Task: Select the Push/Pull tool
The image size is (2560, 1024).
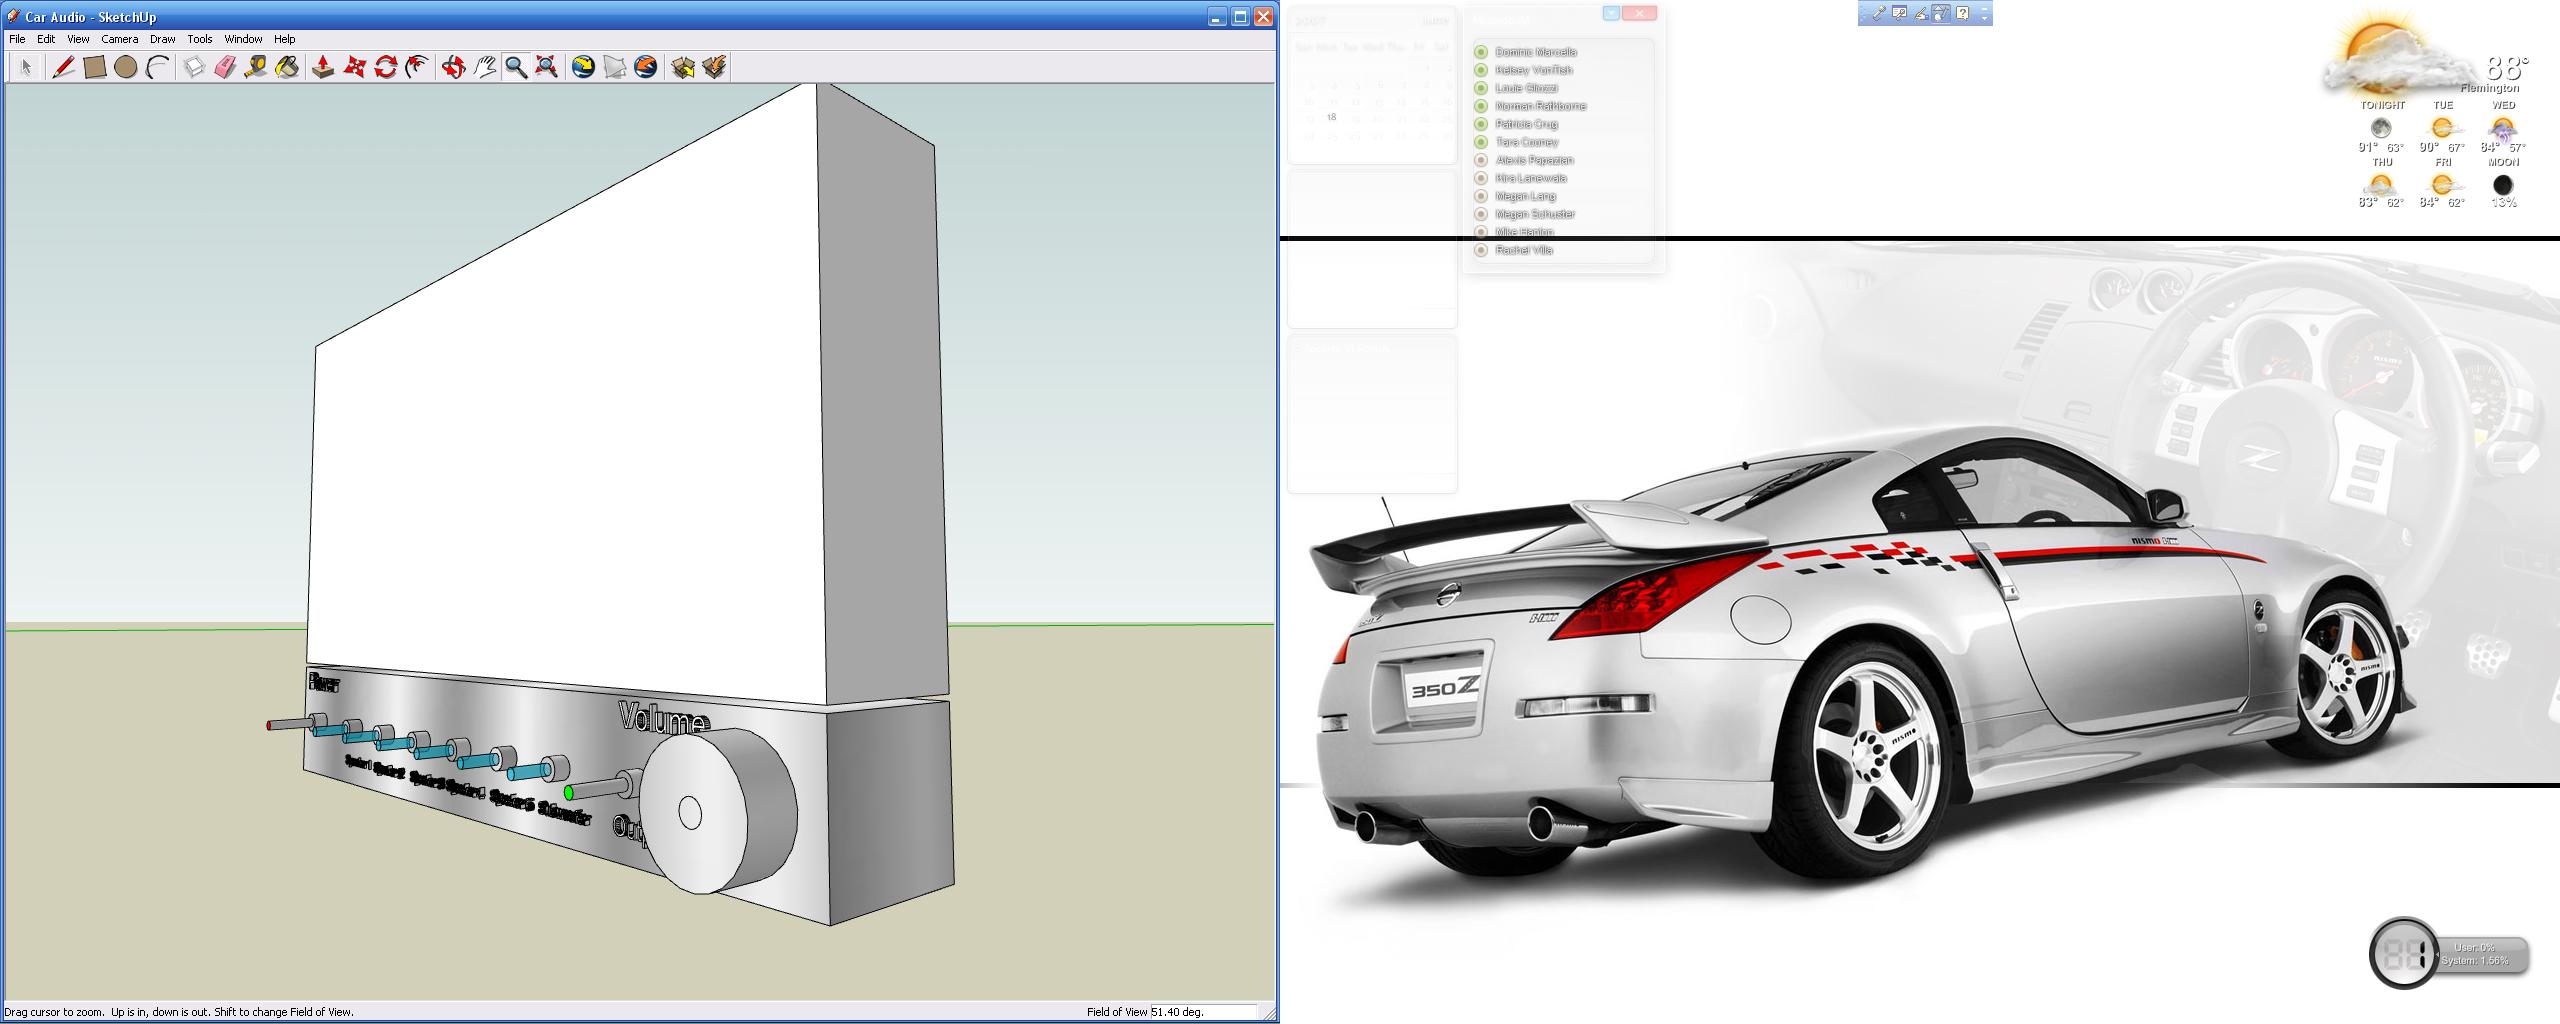Action: [323, 67]
